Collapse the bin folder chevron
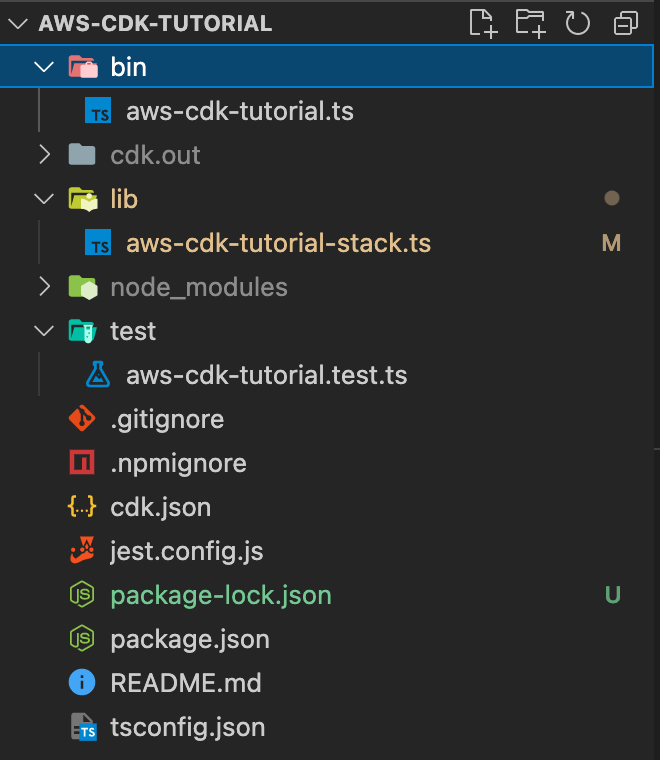The image size is (660, 760). 44,67
